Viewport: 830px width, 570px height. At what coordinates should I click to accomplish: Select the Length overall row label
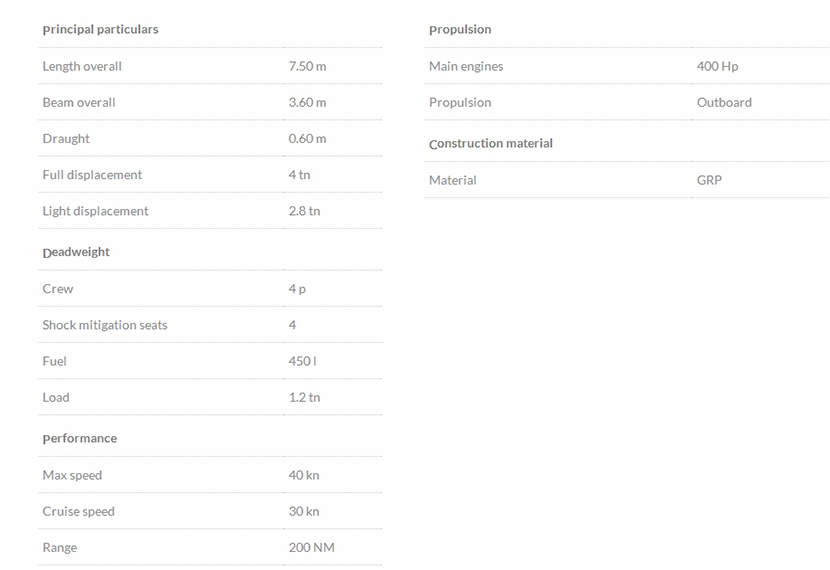coord(82,66)
